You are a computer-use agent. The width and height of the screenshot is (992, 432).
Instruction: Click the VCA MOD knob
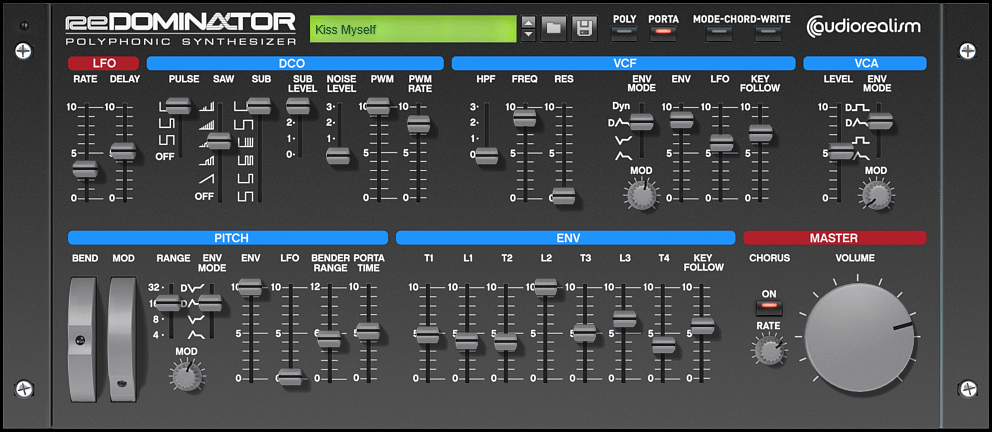point(877,195)
